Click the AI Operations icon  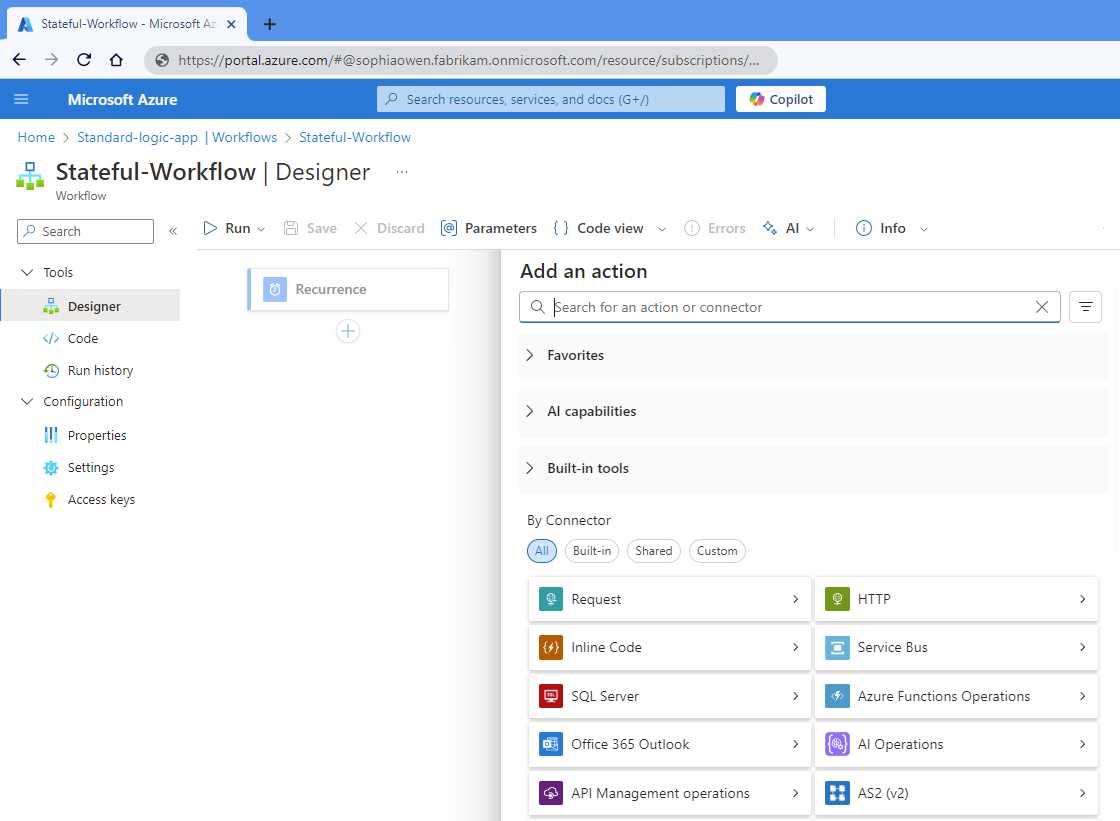(837, 745)
